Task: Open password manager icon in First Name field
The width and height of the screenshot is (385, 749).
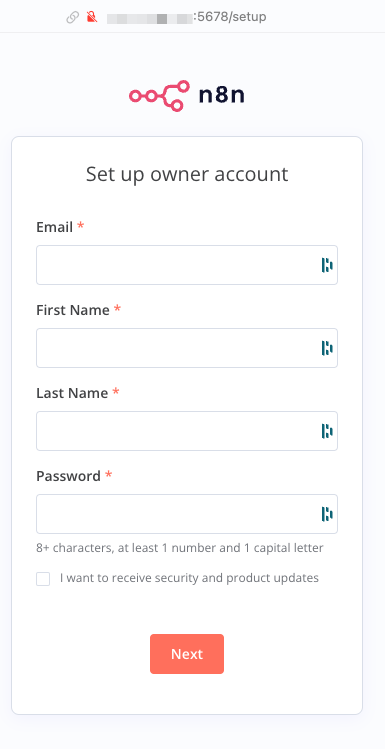Action: (x=327, y=348)
